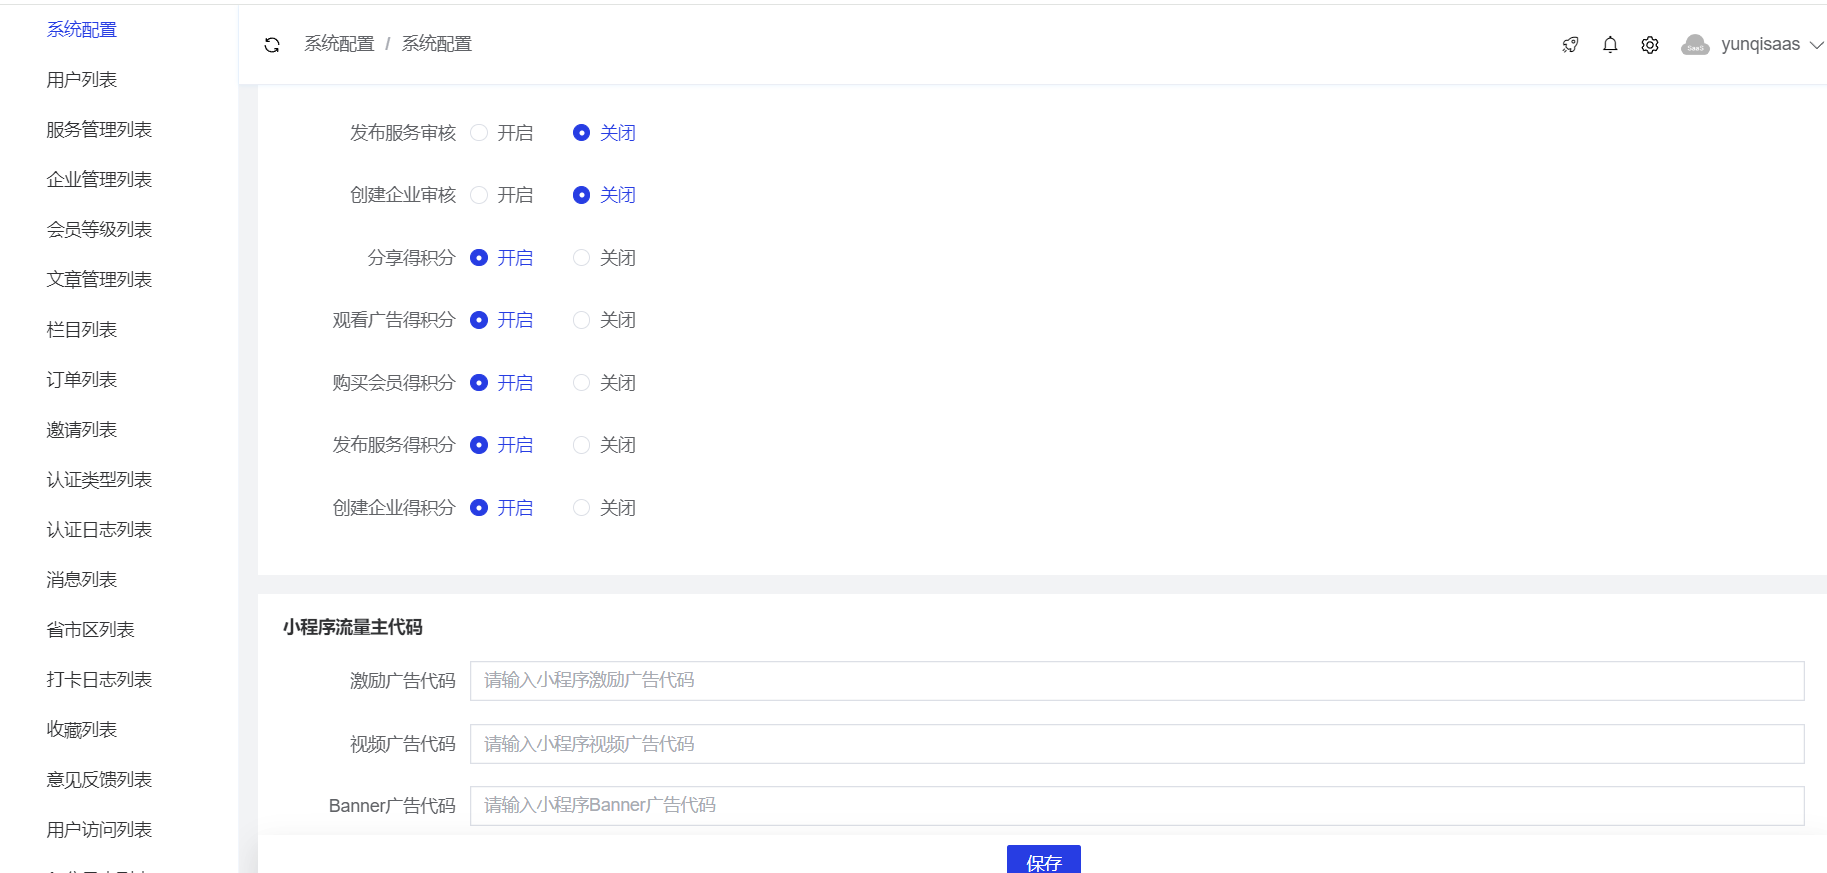This screenshot has width=1827, height=873.
Task: Select 关闭 for 创建企业审核
Action: [581, 195]
